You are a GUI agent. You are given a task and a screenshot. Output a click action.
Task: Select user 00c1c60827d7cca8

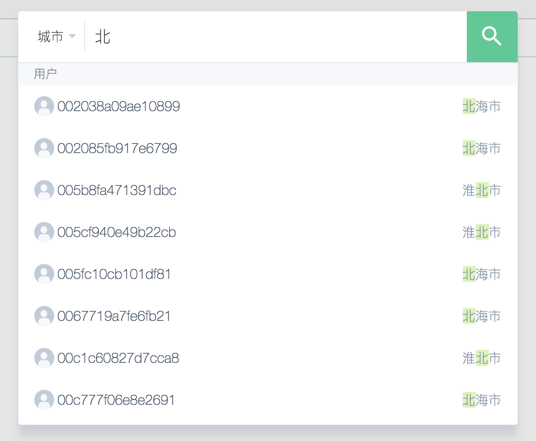coord(268,358)
